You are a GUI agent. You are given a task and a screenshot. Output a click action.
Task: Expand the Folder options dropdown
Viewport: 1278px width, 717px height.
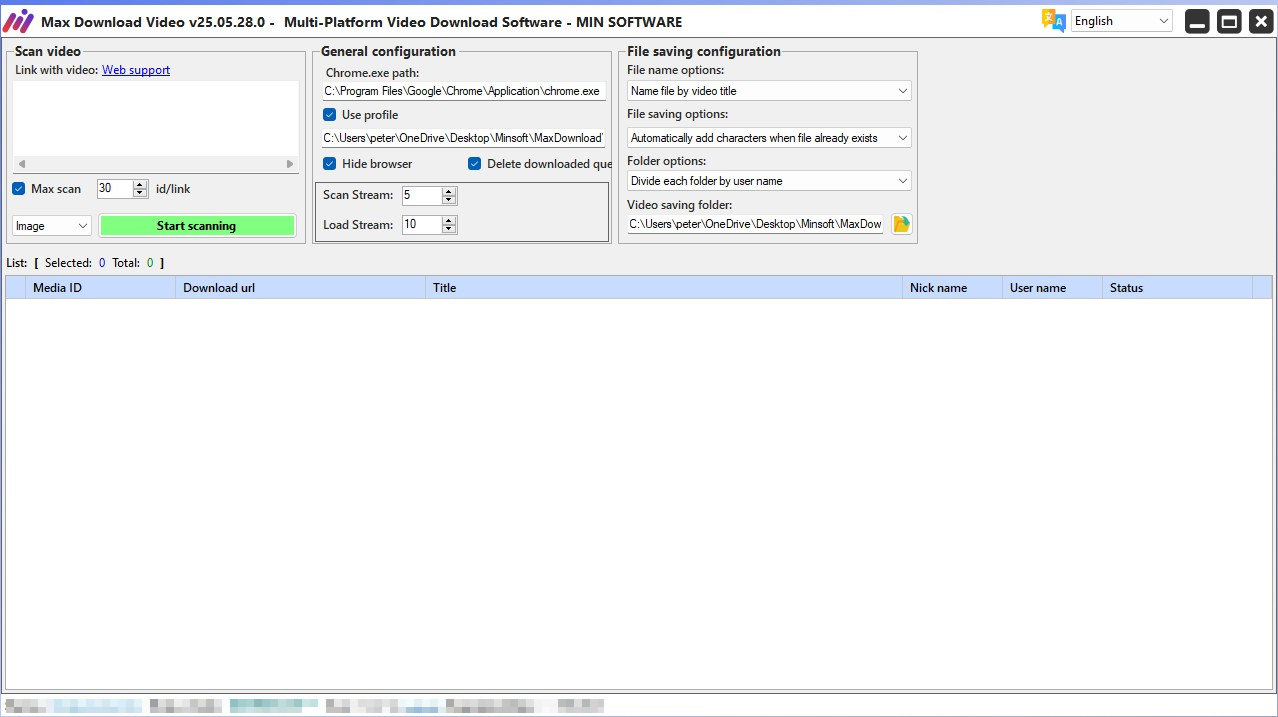769,181
